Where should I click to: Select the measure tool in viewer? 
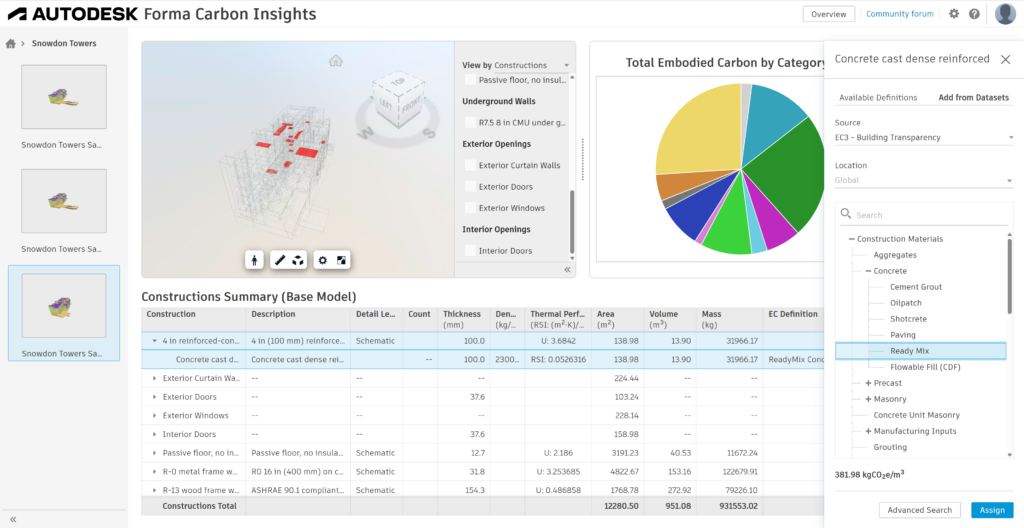coord(280,260)
